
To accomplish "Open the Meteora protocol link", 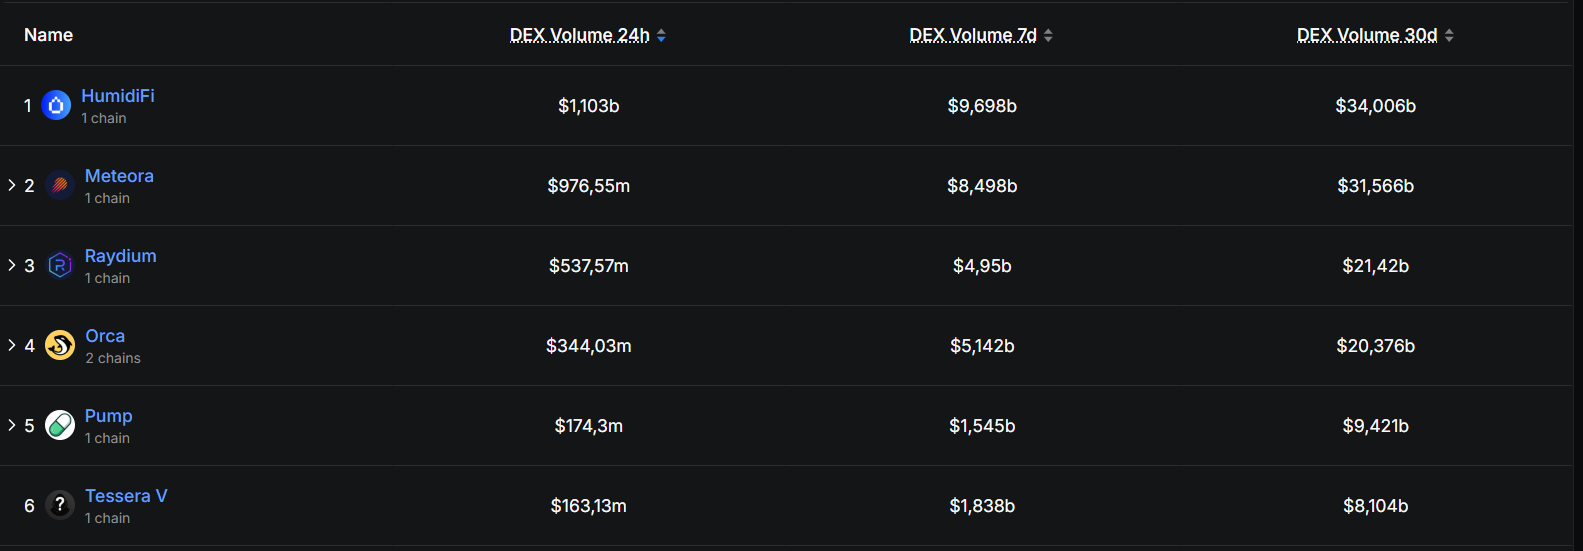I will click(x=119, y=176).
